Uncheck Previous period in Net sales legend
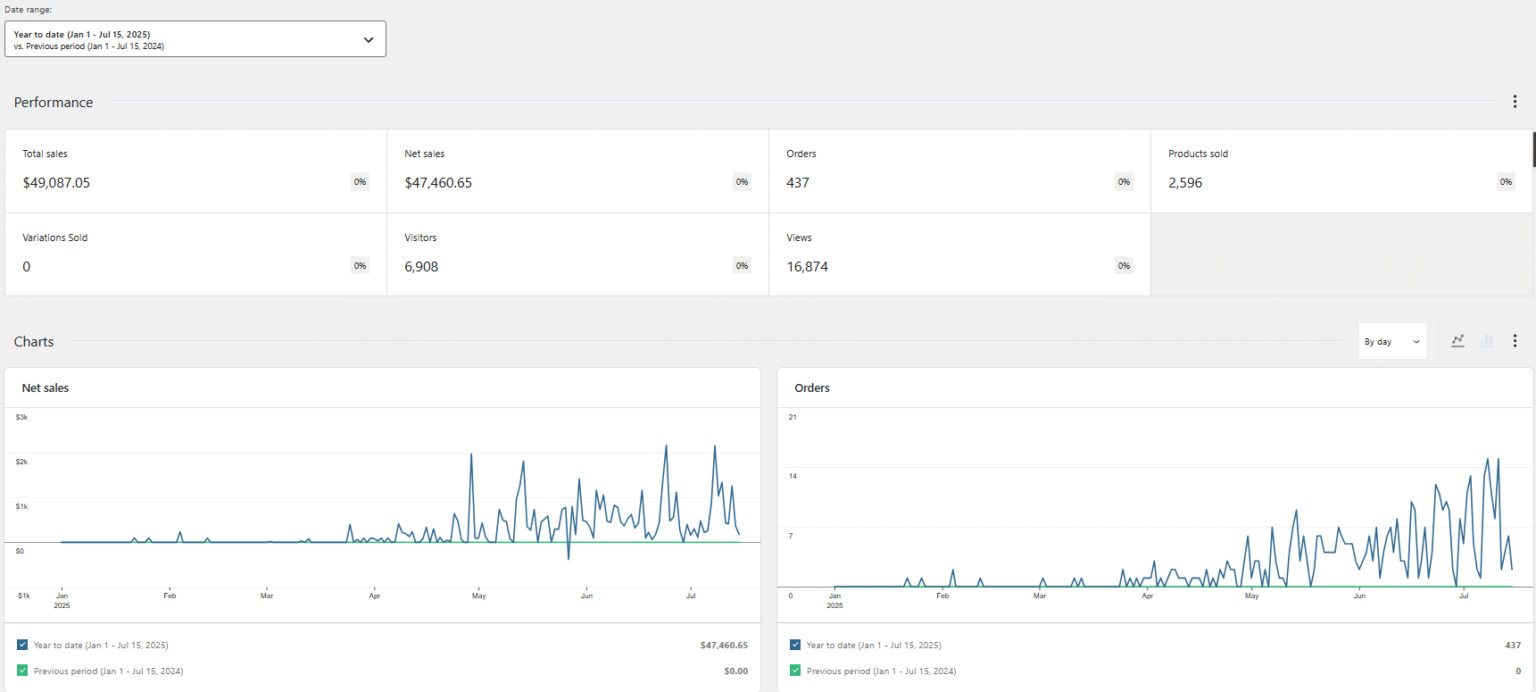 [x=22, y=671]
